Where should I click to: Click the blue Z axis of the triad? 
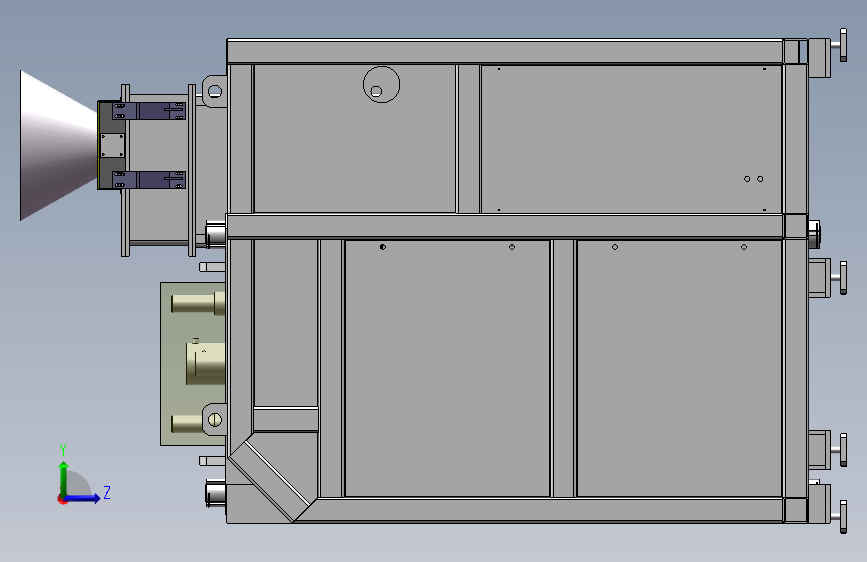click(83, 498)
